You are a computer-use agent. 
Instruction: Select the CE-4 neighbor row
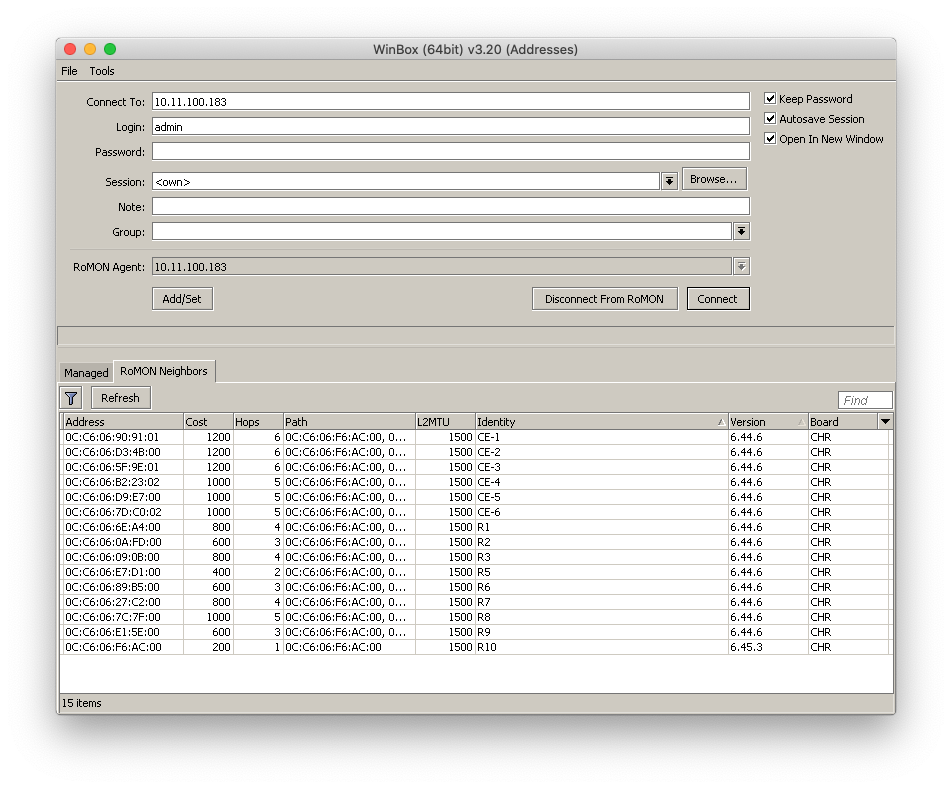(x=476, y=482)
